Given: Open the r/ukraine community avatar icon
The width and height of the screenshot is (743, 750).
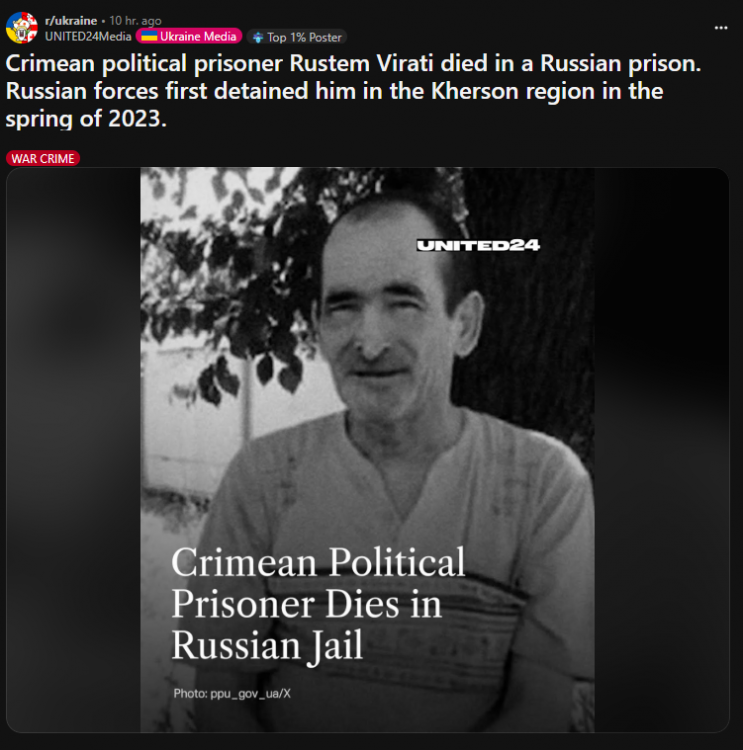Looking at the screenshot, I should [x=22, y=28].
